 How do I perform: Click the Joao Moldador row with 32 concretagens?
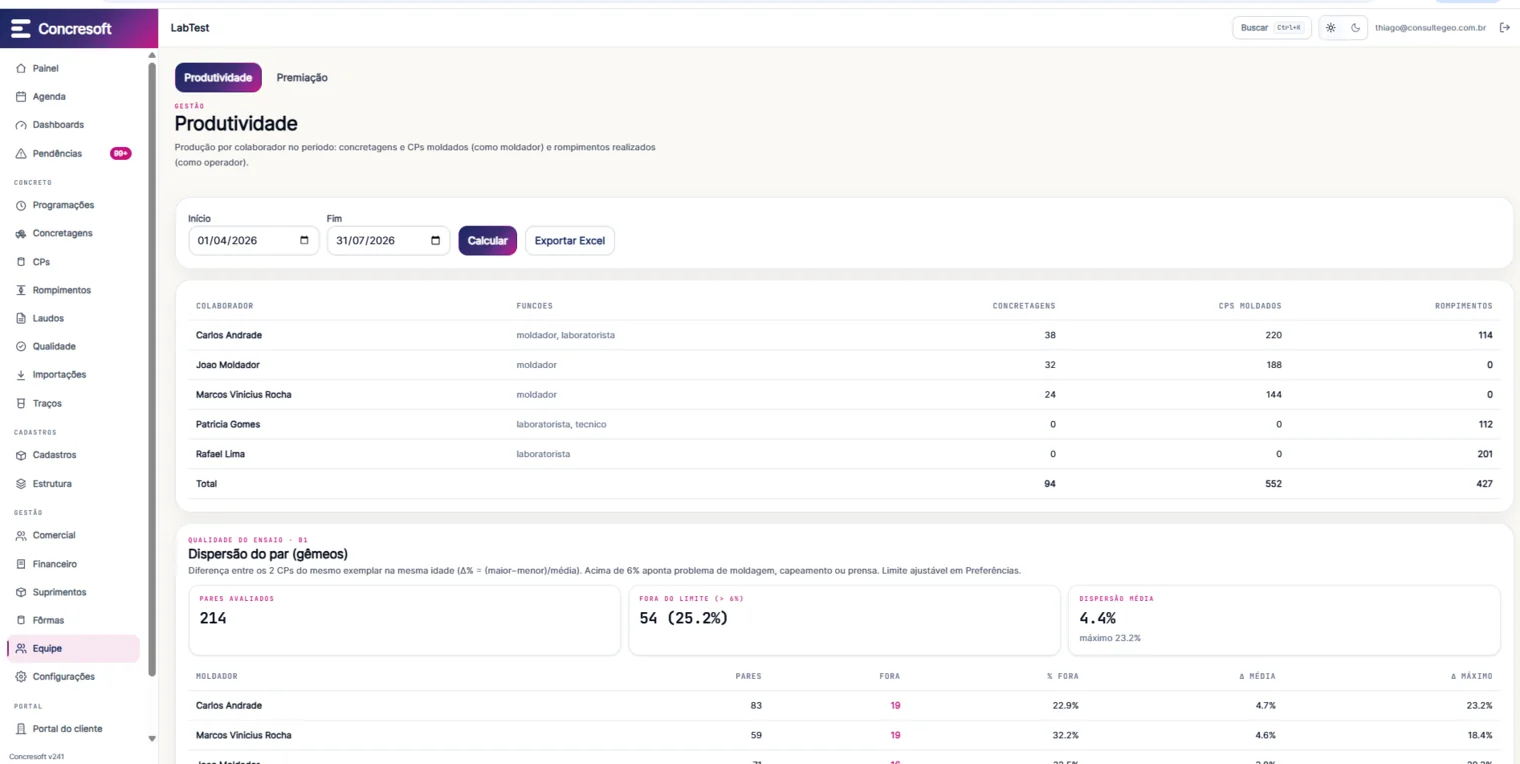pyautogui.click(x=844, y=365)
